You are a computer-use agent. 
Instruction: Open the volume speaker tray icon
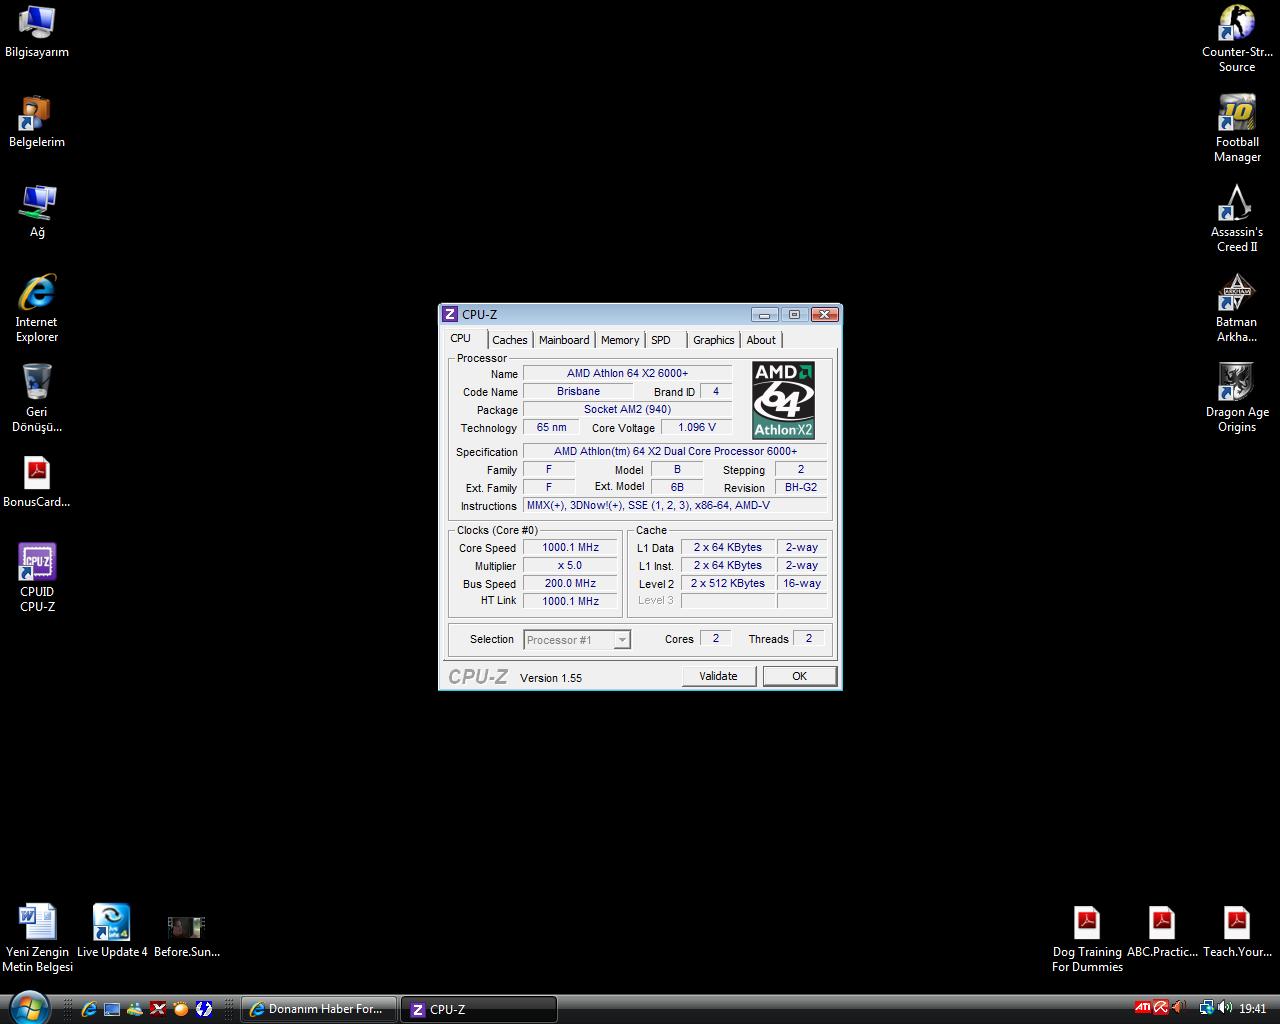1224,1008
